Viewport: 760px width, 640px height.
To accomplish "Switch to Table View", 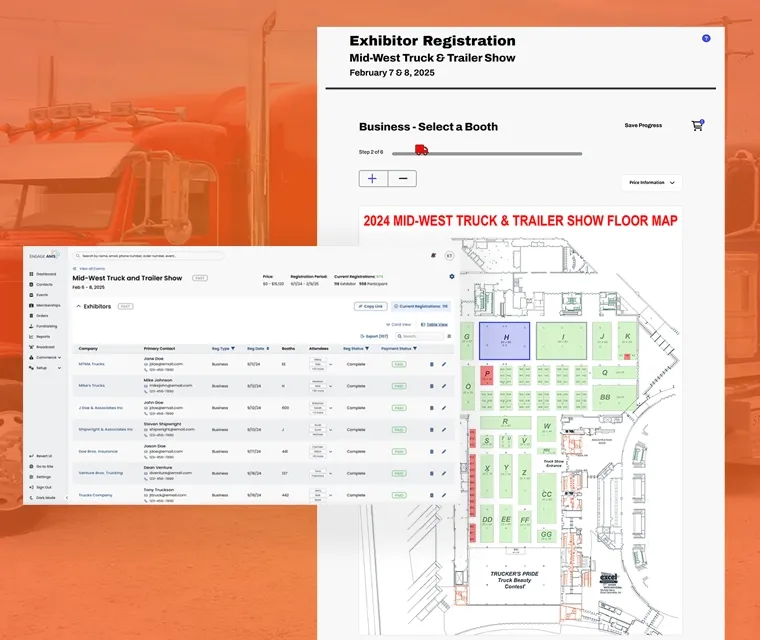I will (434, 324).
